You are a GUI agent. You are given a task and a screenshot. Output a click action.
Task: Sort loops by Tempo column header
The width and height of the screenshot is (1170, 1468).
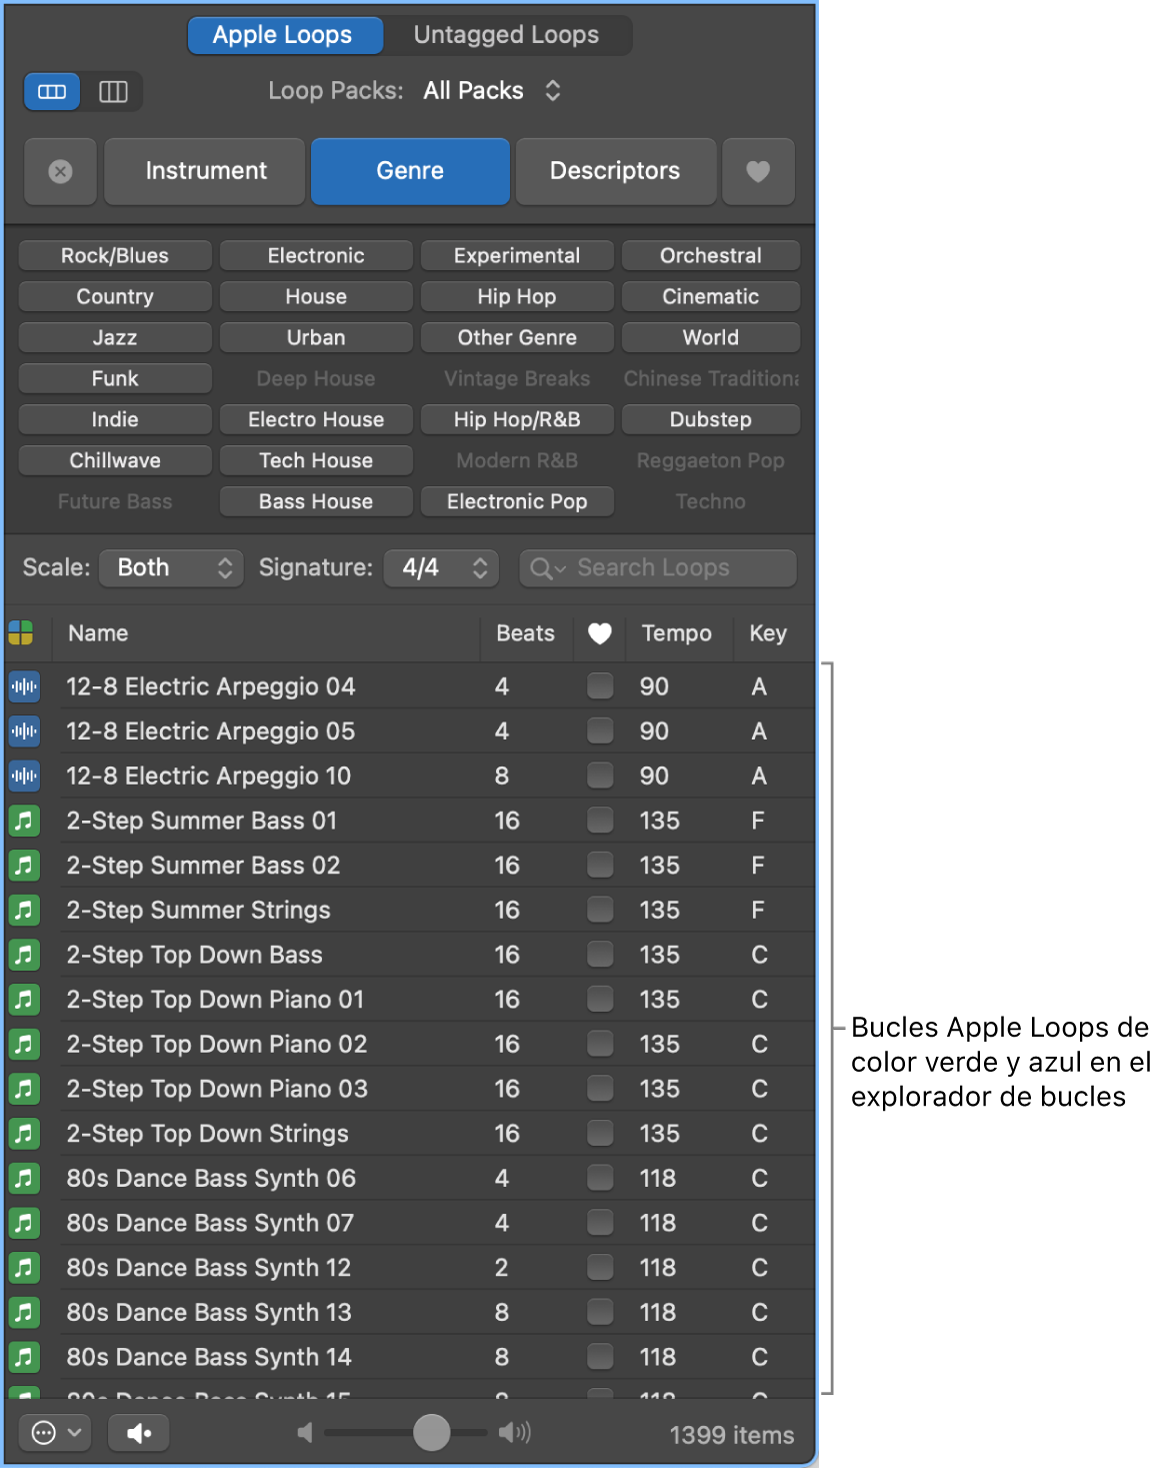pyautogui.click(x=677, y=633)
